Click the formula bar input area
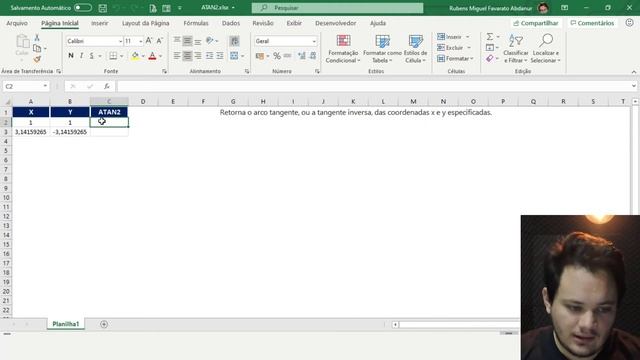 [373, 86]
